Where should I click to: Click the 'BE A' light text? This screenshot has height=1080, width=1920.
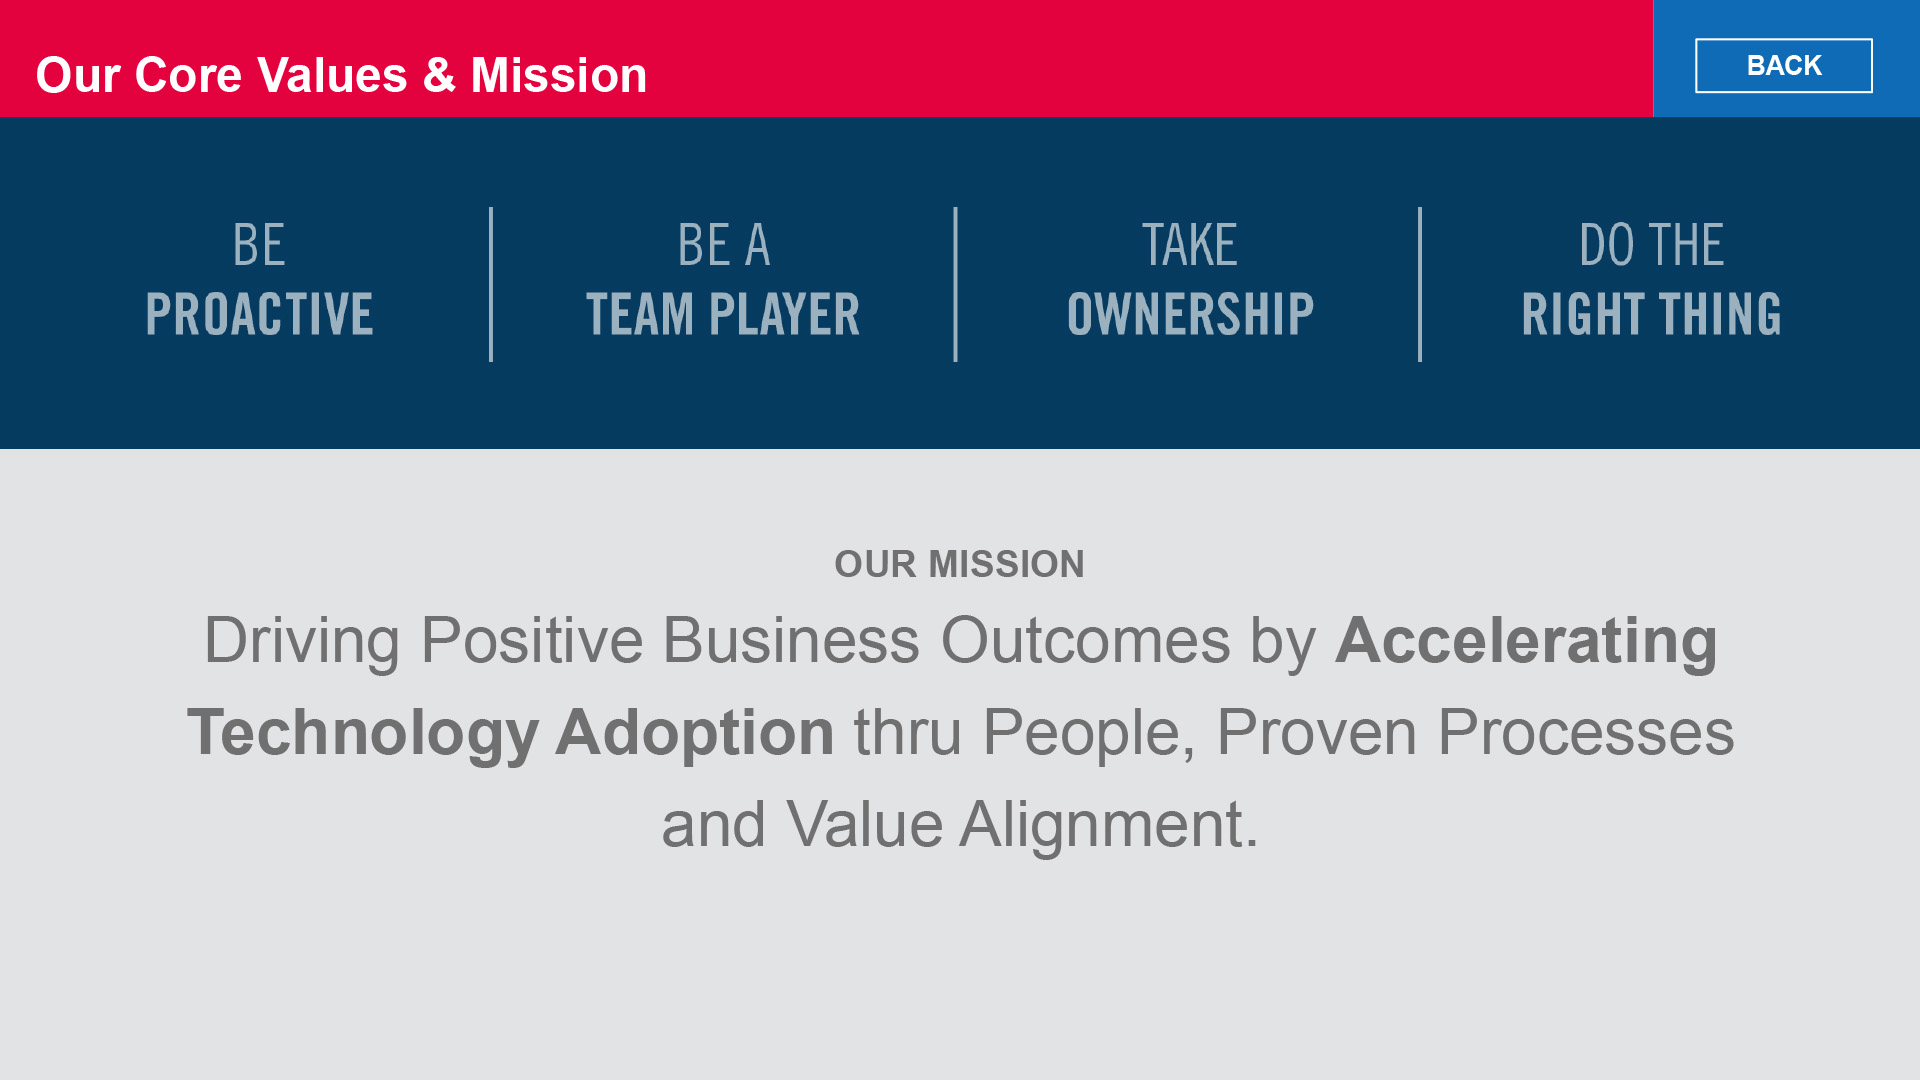[x=723, y=245]
